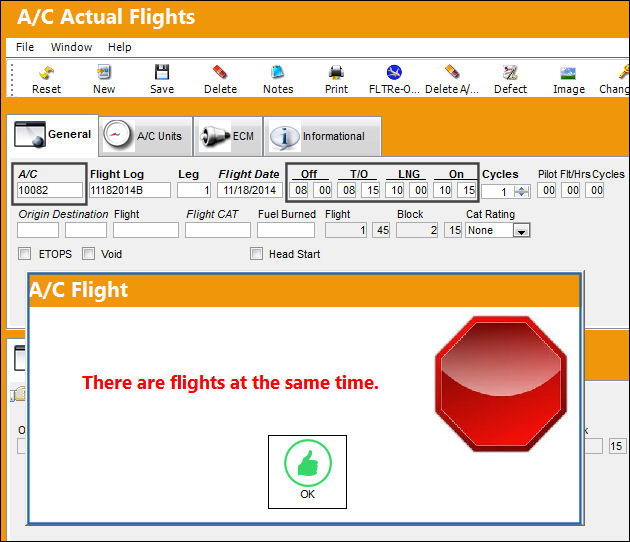Viewport: 630px width, 542px height.
Task: Switch to the Informational tab
Action: coord(323,136)
